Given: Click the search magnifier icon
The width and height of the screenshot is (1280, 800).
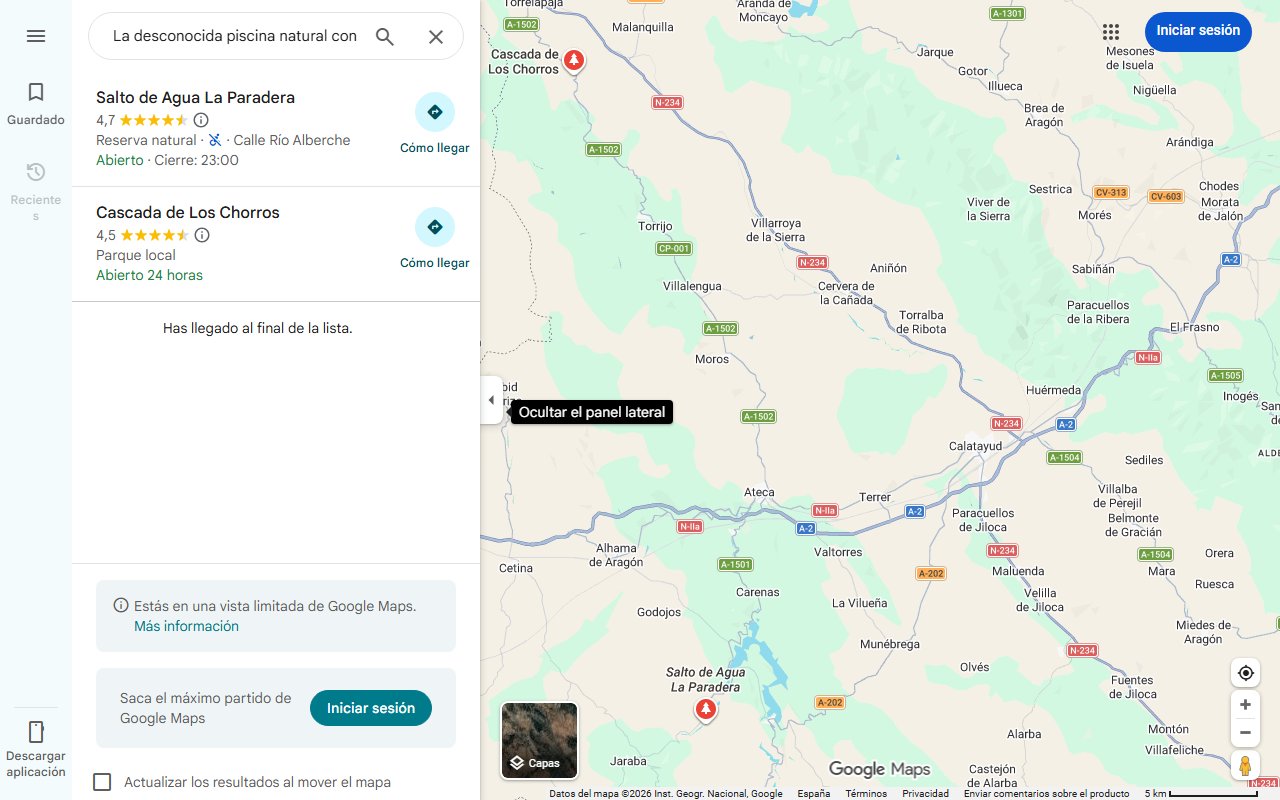Looking at the screenshot, I should tap(385, 36).
